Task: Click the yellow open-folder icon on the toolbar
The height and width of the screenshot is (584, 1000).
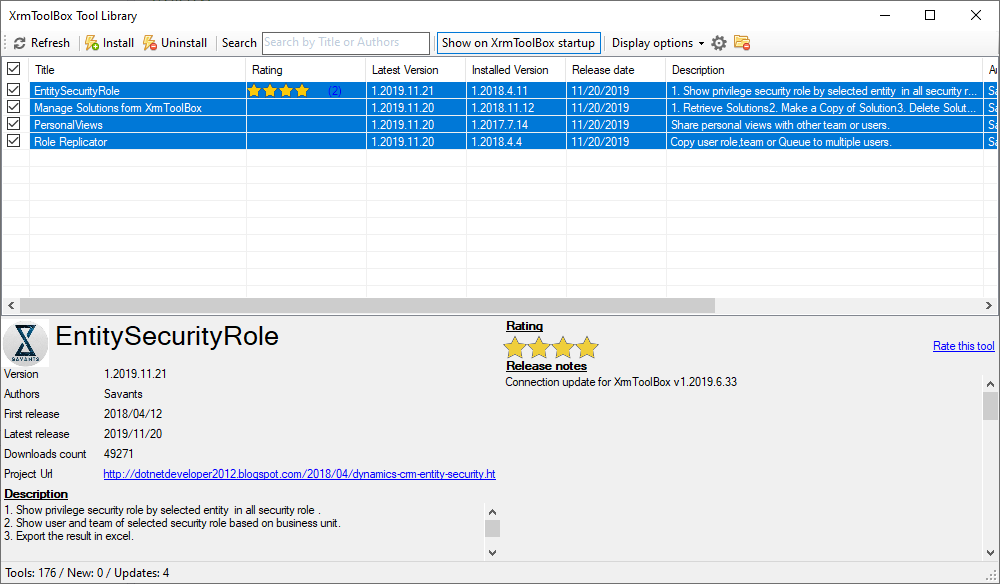Action: [741, 43]
